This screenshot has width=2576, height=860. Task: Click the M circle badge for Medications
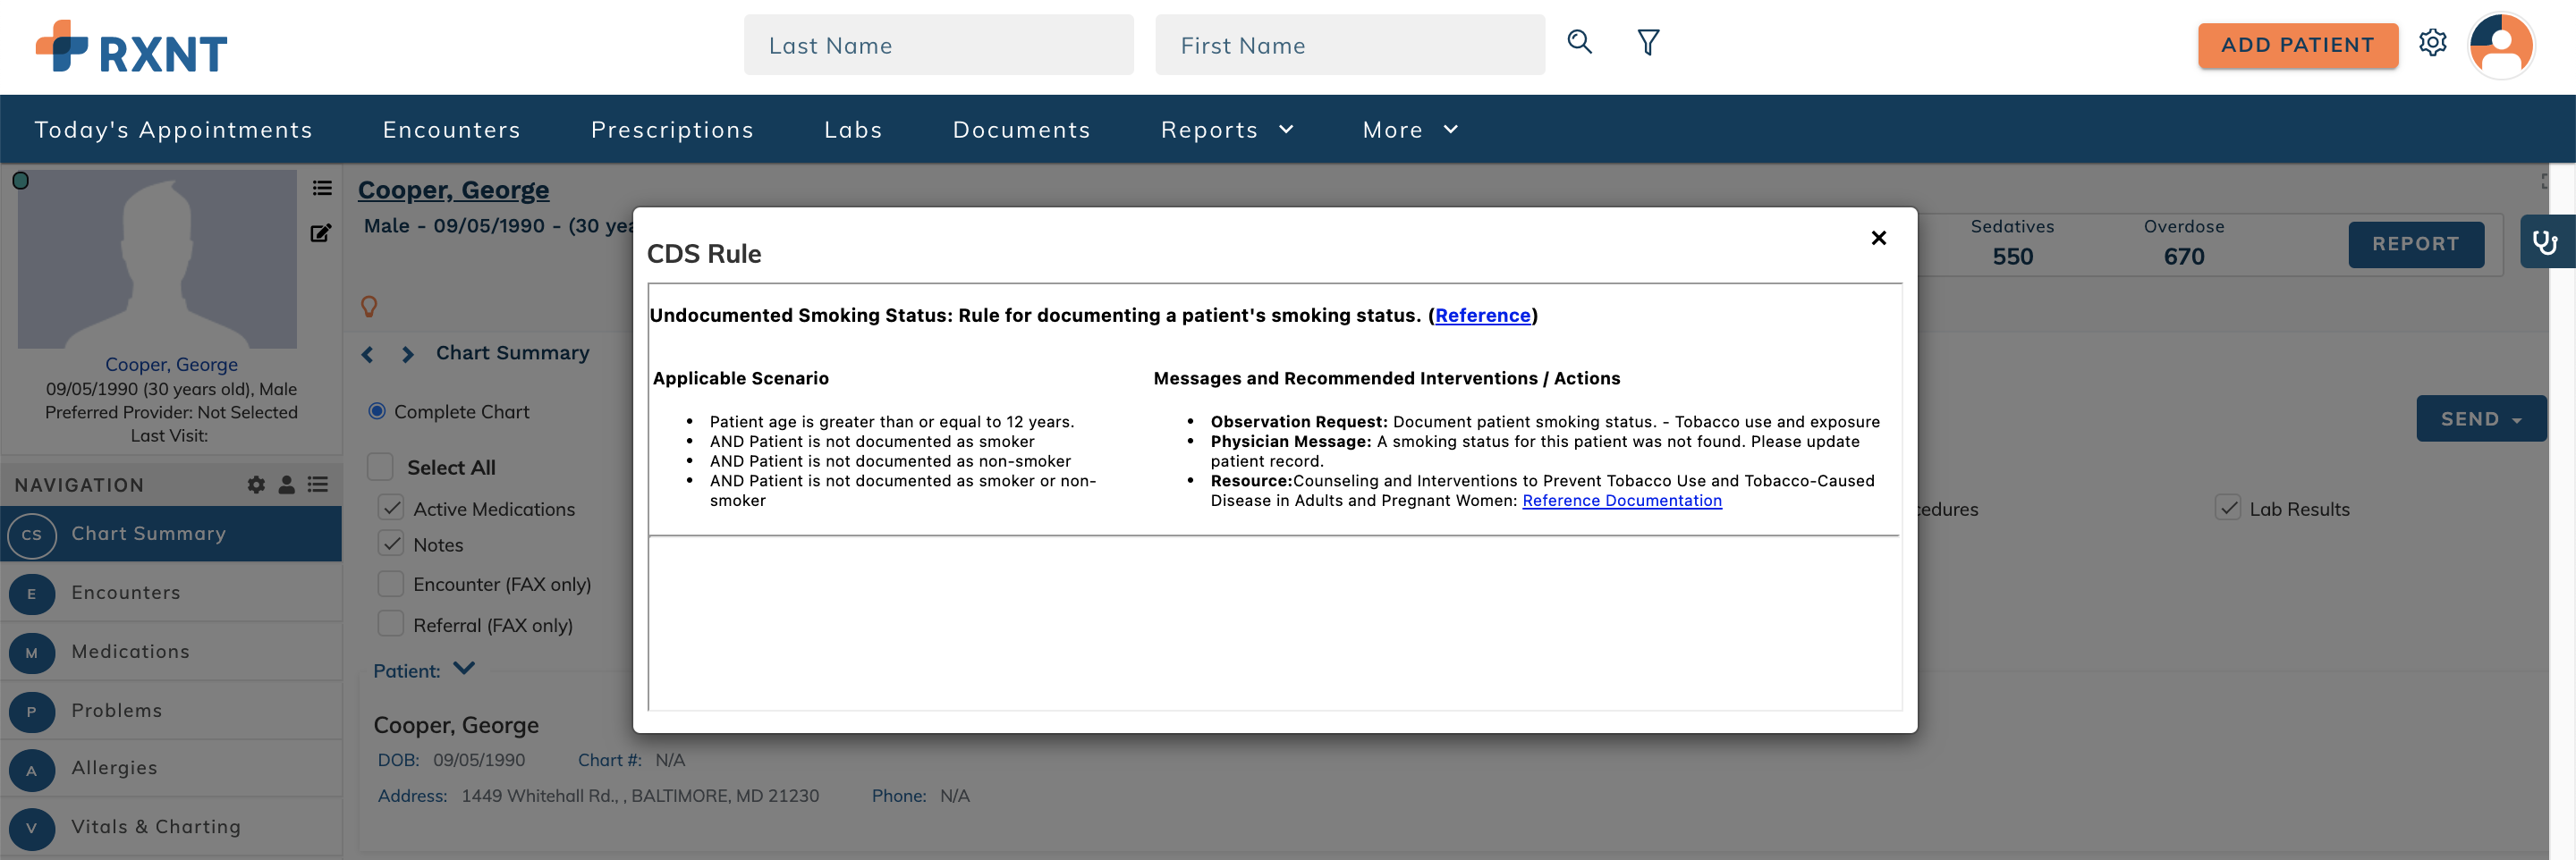tap(32, 653)
